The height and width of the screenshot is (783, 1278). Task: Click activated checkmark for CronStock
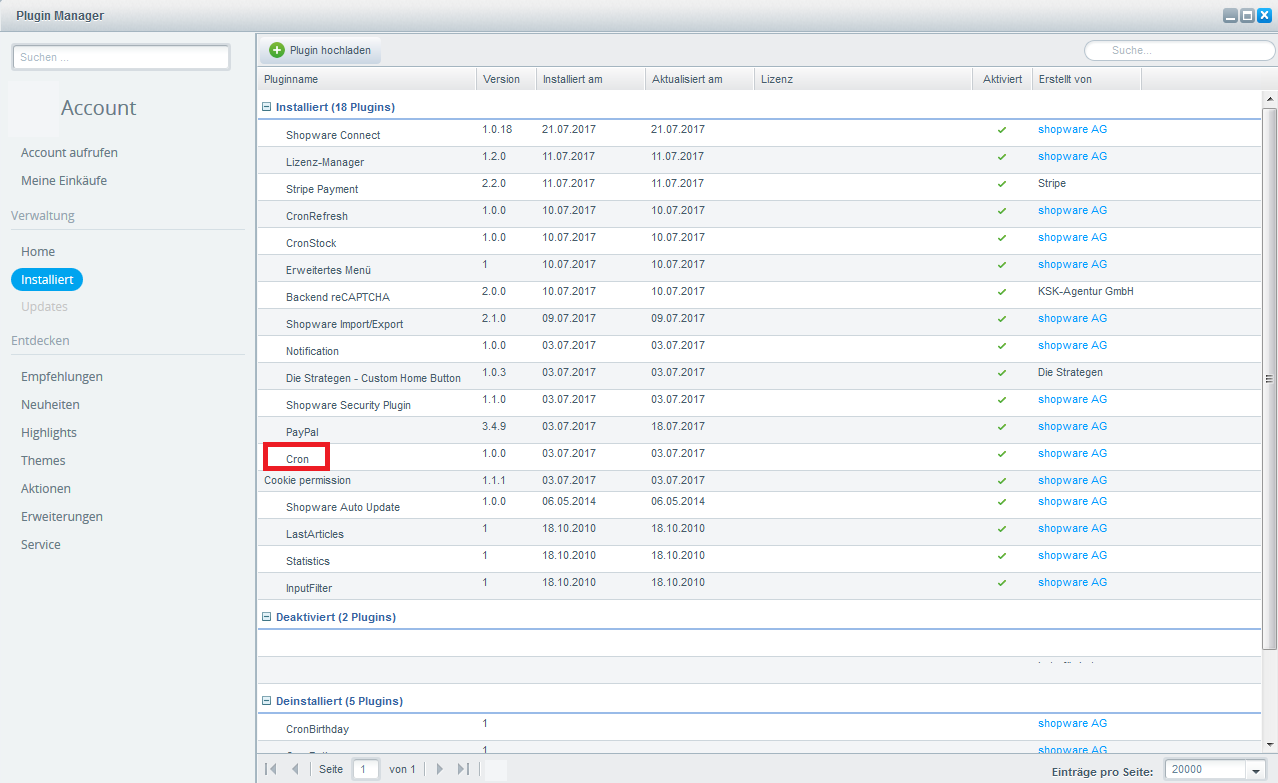tap(1002, 238)
